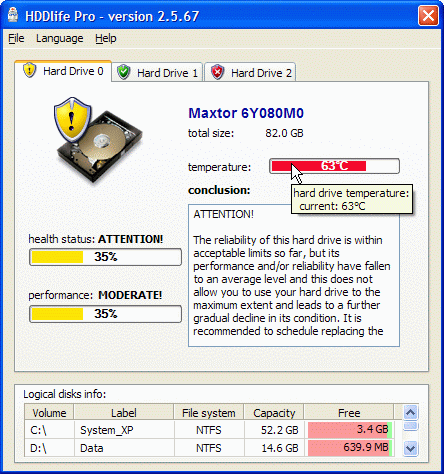Viewport: 444px width, 474px height.
Task: Switch to the Hard Drive 0 tab
Action: (63, 71)
